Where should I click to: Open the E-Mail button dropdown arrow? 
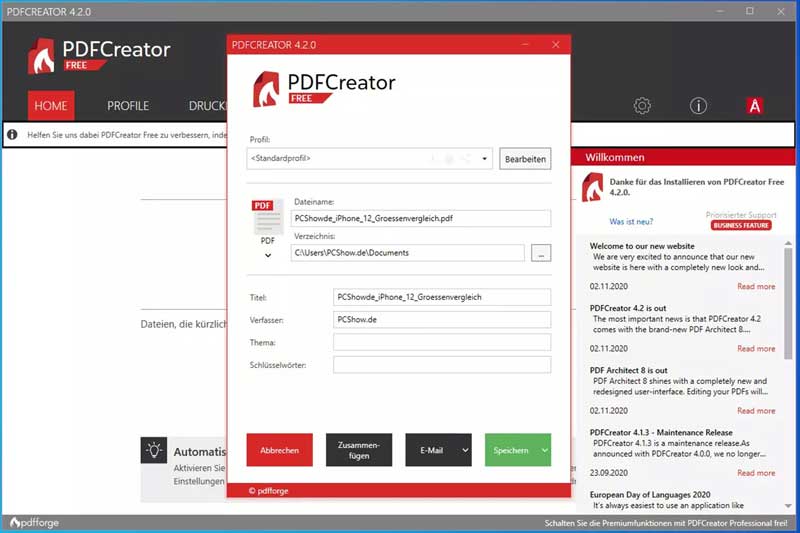465,450
